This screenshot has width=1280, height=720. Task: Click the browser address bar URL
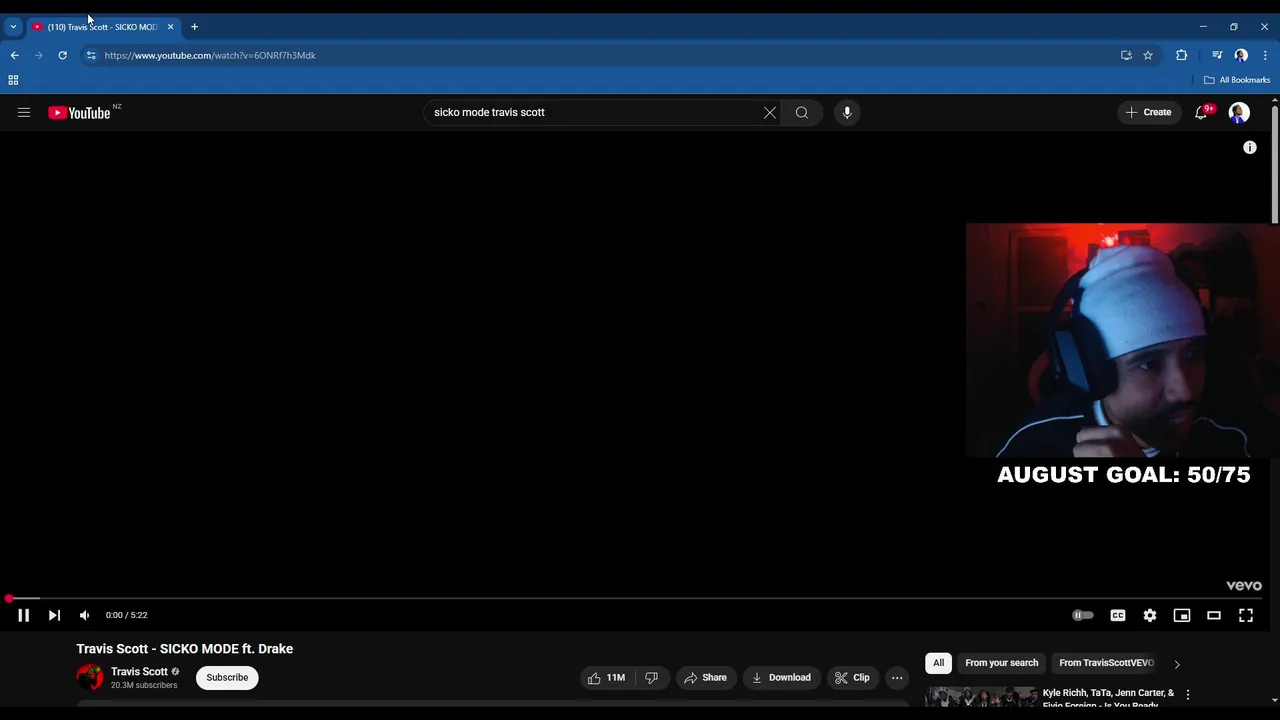click(210, 56)
